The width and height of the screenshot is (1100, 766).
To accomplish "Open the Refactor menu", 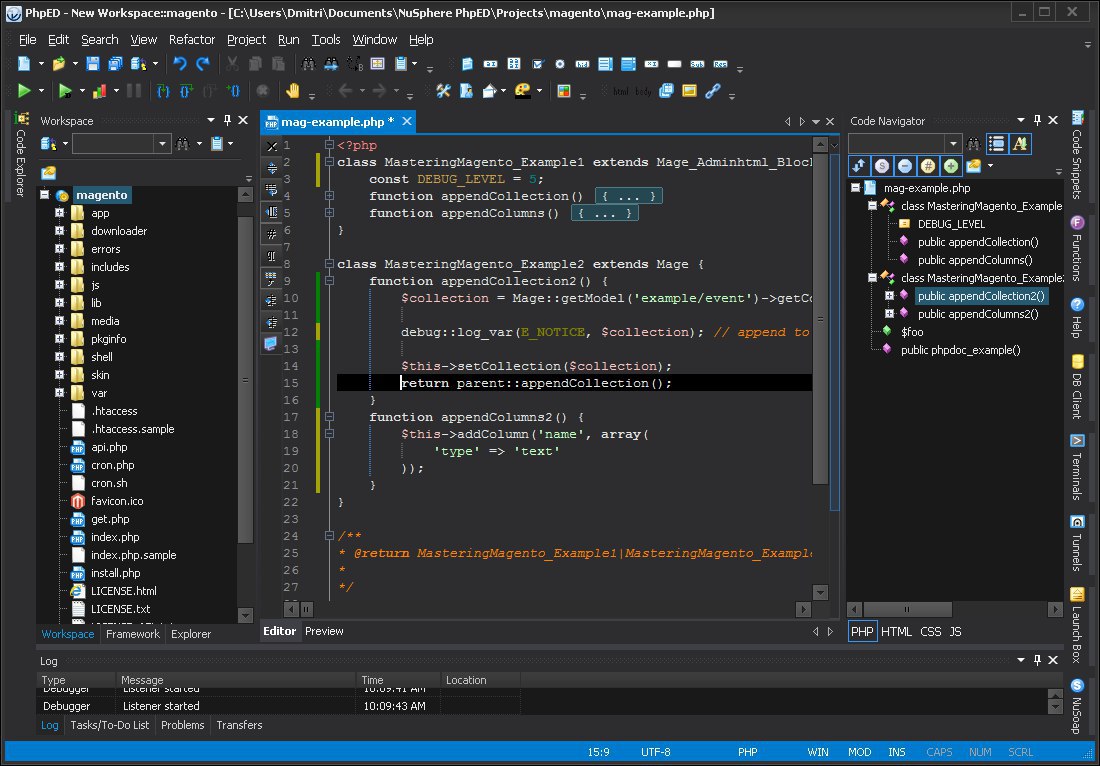I will pos(192,39).
